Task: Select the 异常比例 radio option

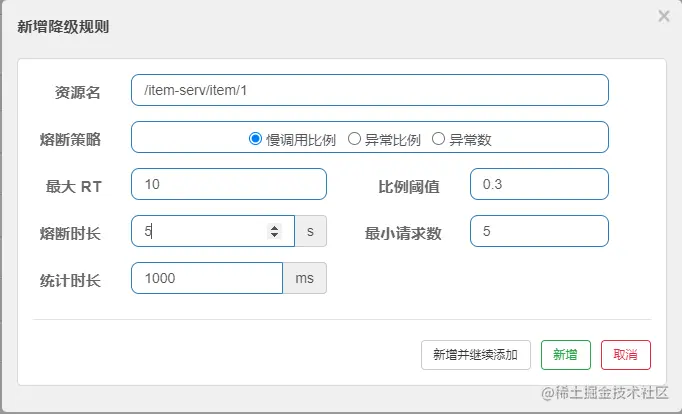Action: [354, 139]
